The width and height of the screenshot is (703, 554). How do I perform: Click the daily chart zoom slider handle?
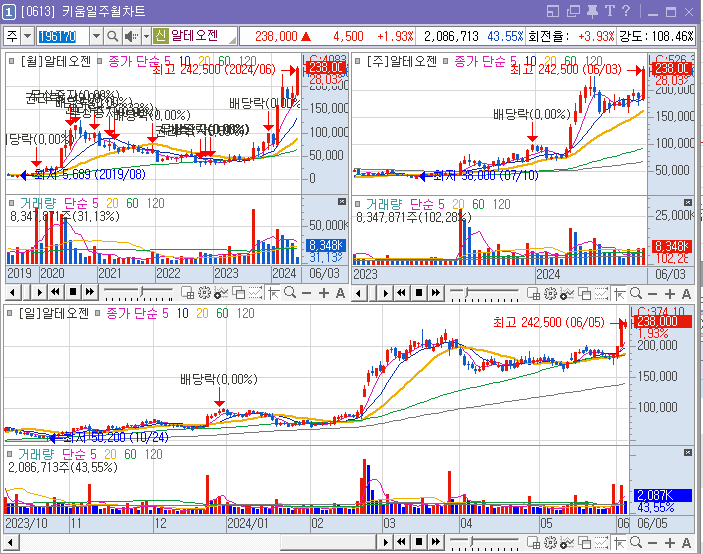click(471, 542)
